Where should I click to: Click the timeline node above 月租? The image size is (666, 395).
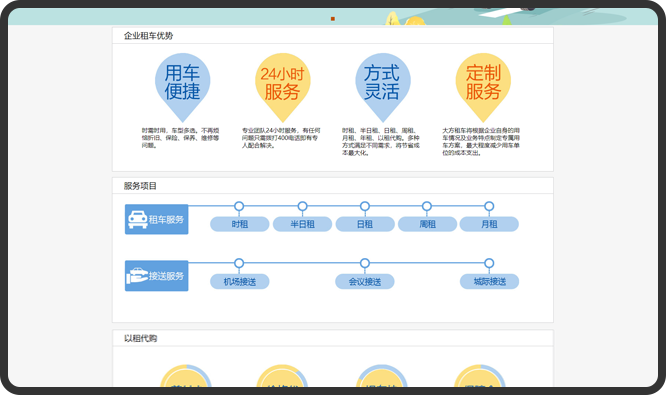(x=489, y=206)
